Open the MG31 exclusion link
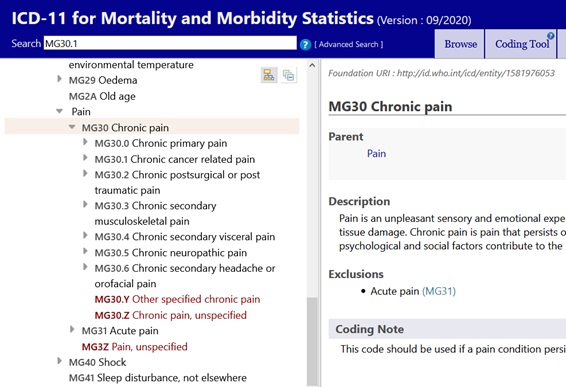 click(439, 291)
